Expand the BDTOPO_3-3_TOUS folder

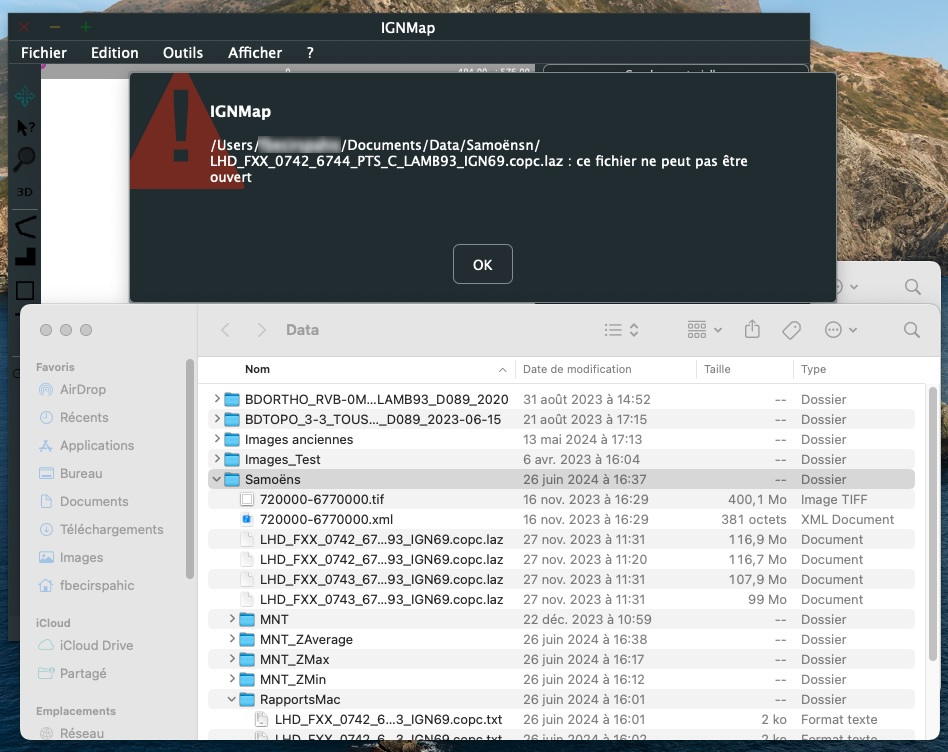point(217,419)
